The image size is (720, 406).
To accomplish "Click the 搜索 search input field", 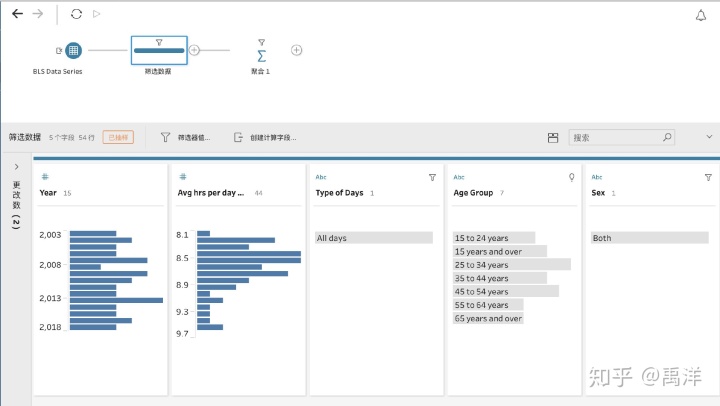I will click(615, 137).
